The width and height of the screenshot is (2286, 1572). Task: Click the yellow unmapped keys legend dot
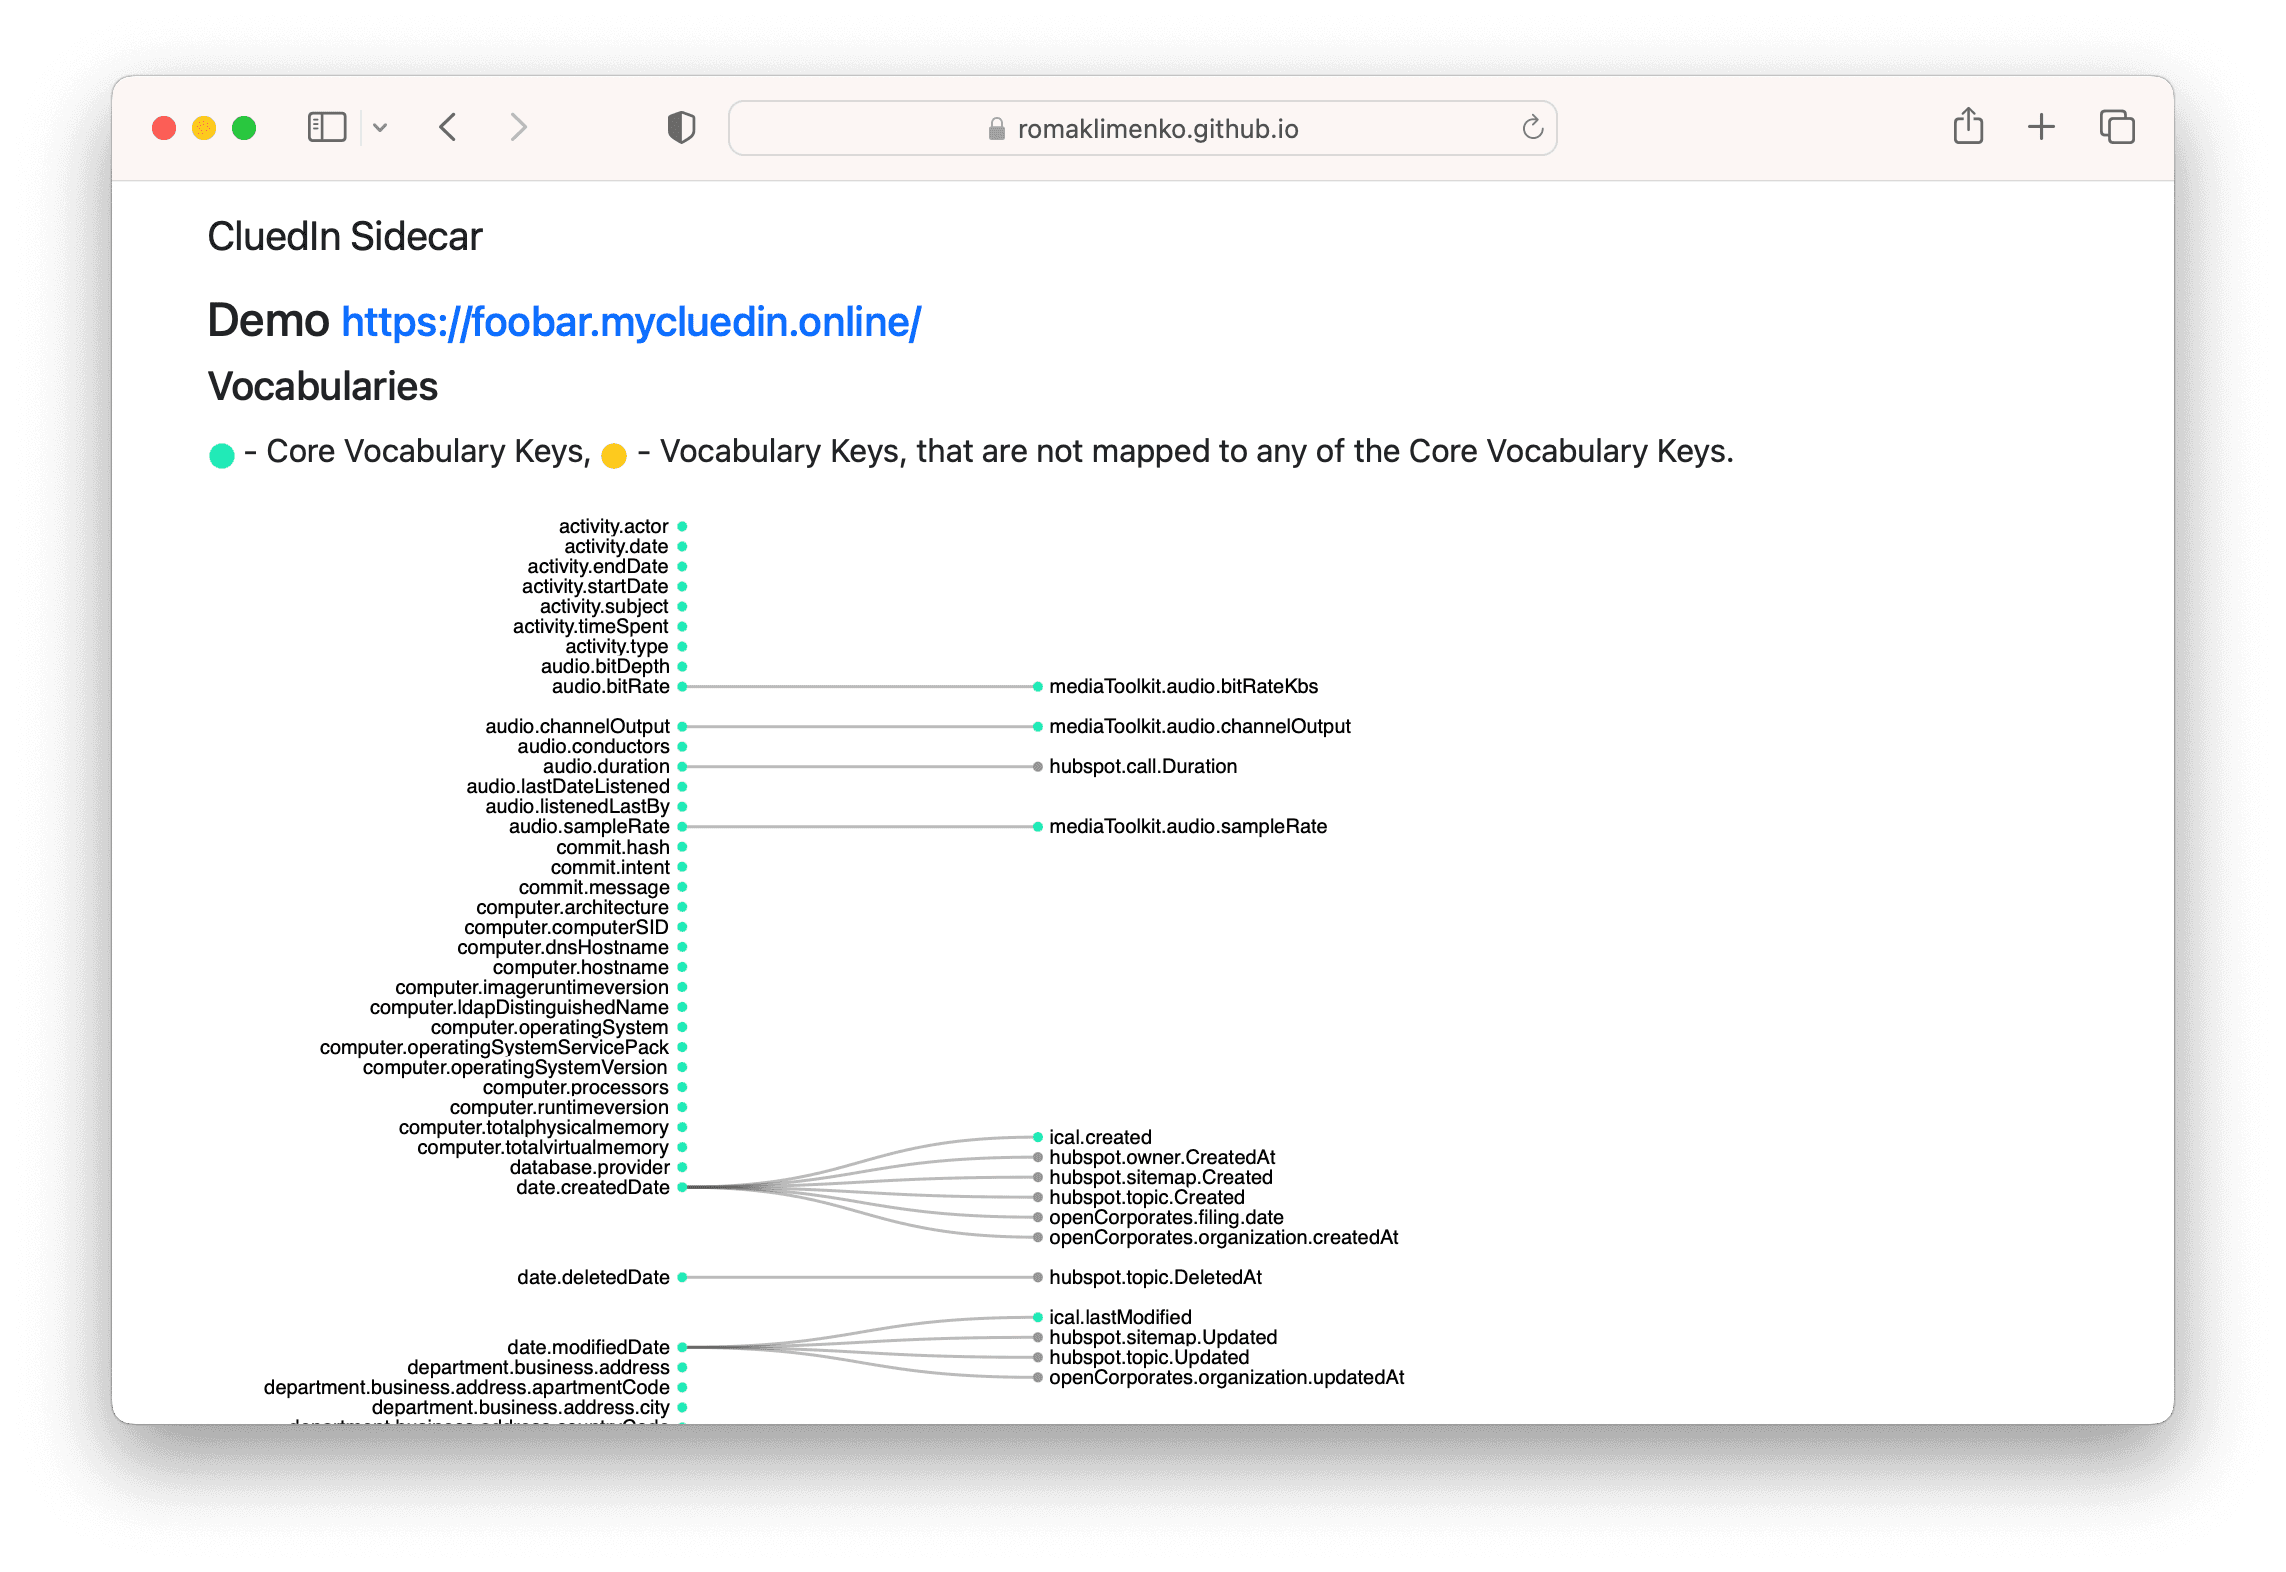[x=614, y=456]
